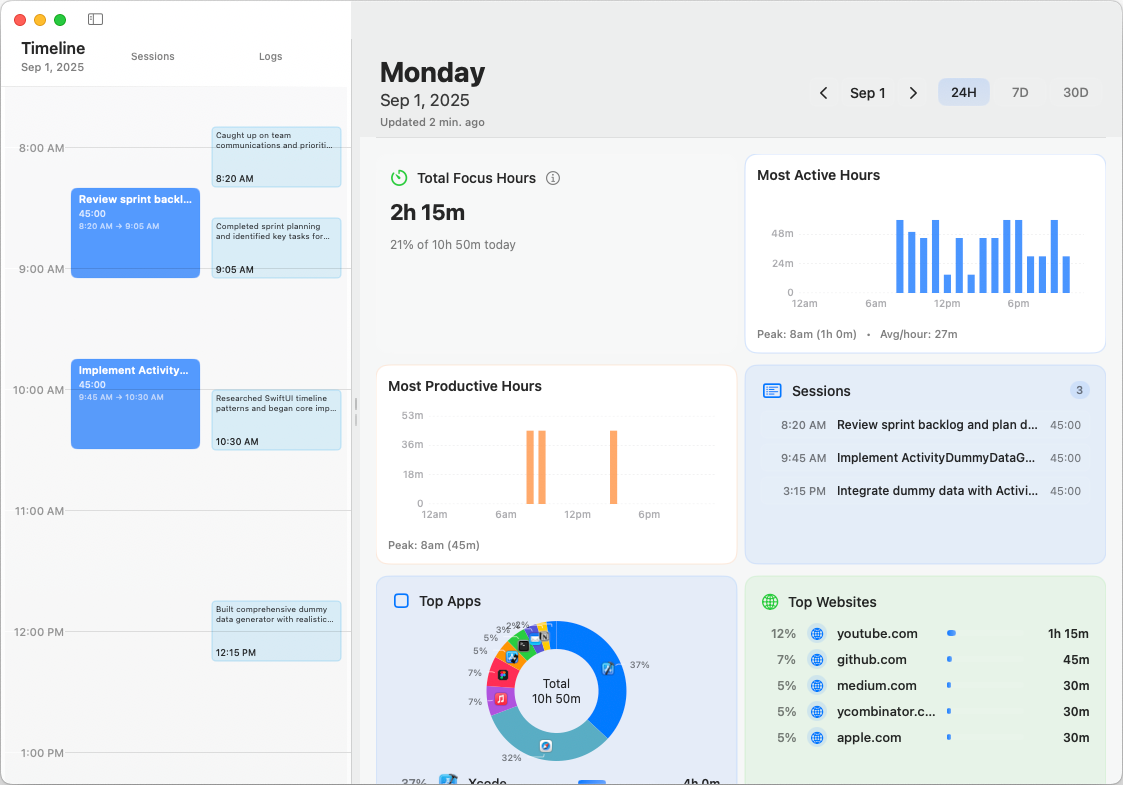Go to previous day with left chevron
The image size is (1123, 785).
click(823, 93)
